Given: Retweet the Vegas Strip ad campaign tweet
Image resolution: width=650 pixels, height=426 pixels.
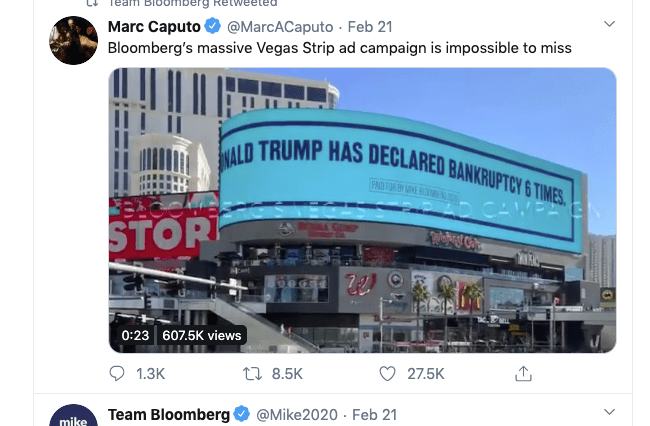Looking at the screenshot, I should [253, 373].
